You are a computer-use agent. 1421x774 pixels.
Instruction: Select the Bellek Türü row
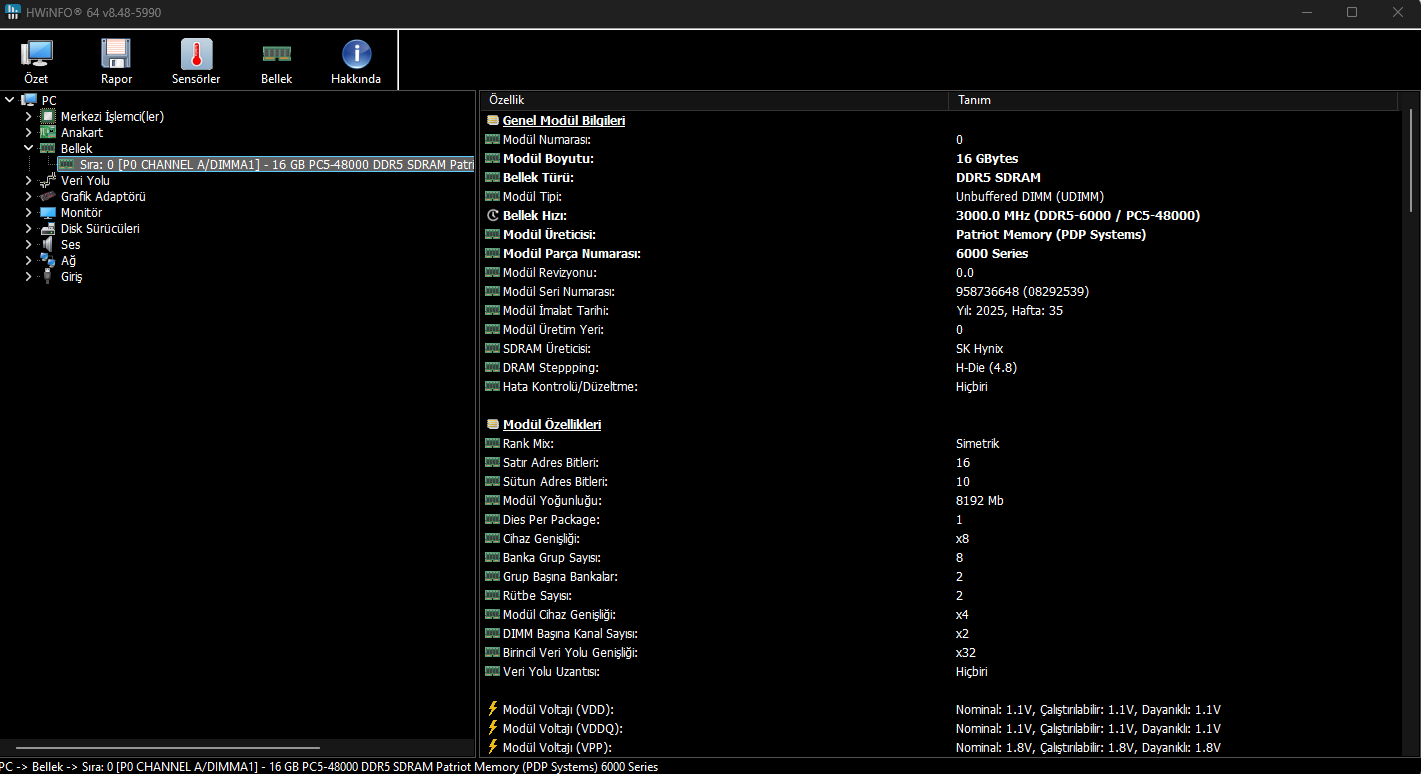(942, 177)
